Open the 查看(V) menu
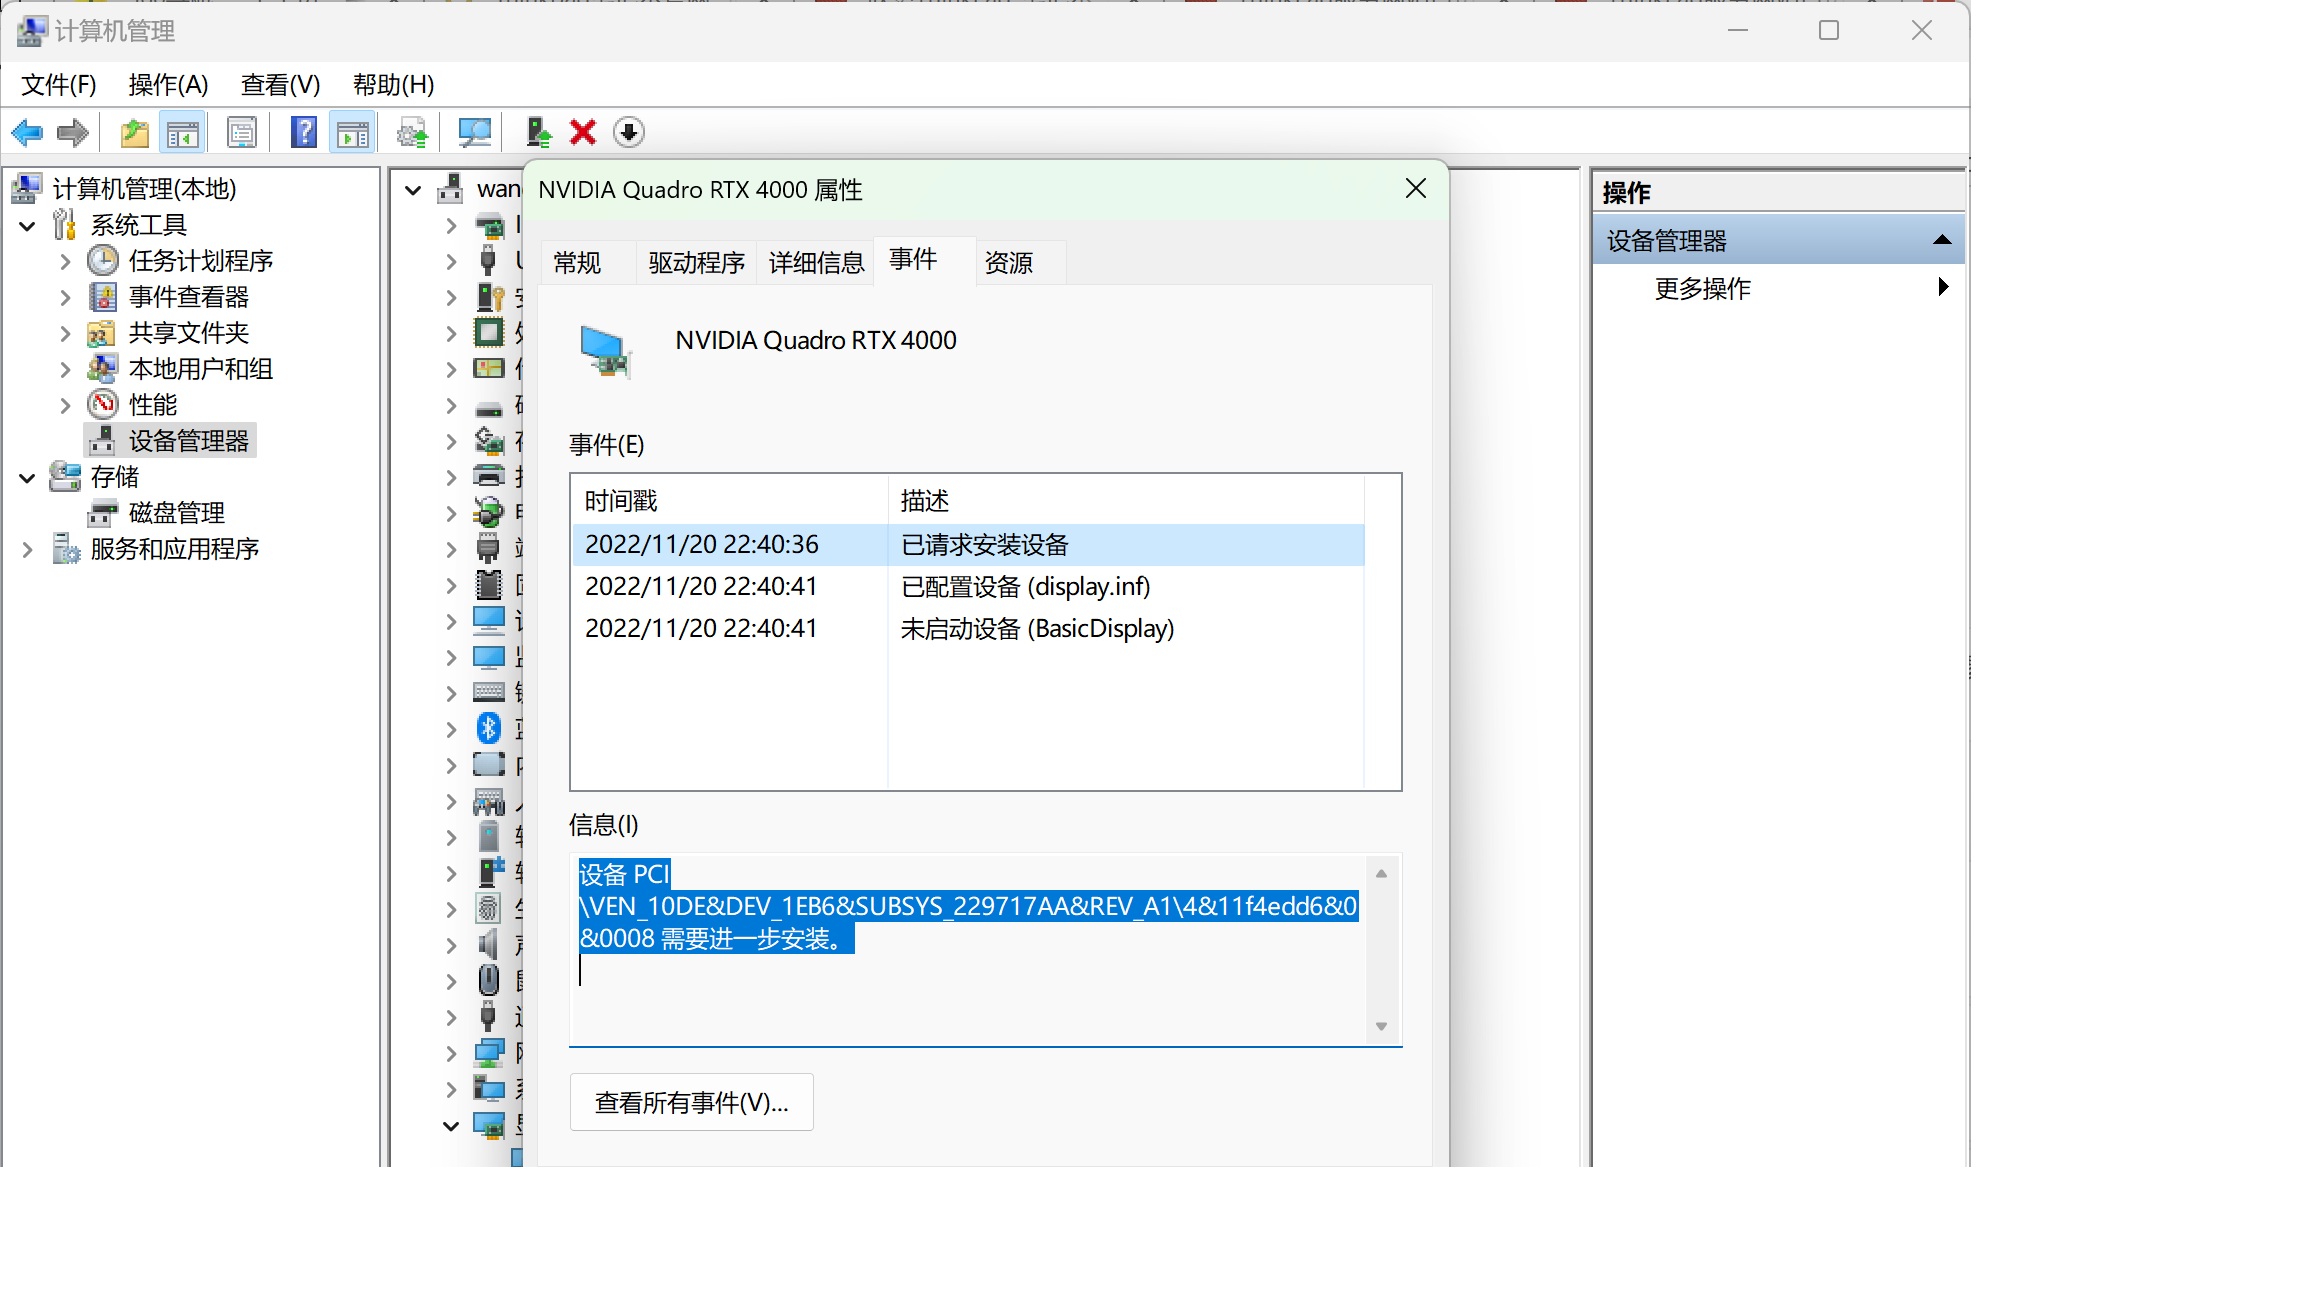 click(x=280, y=85)
